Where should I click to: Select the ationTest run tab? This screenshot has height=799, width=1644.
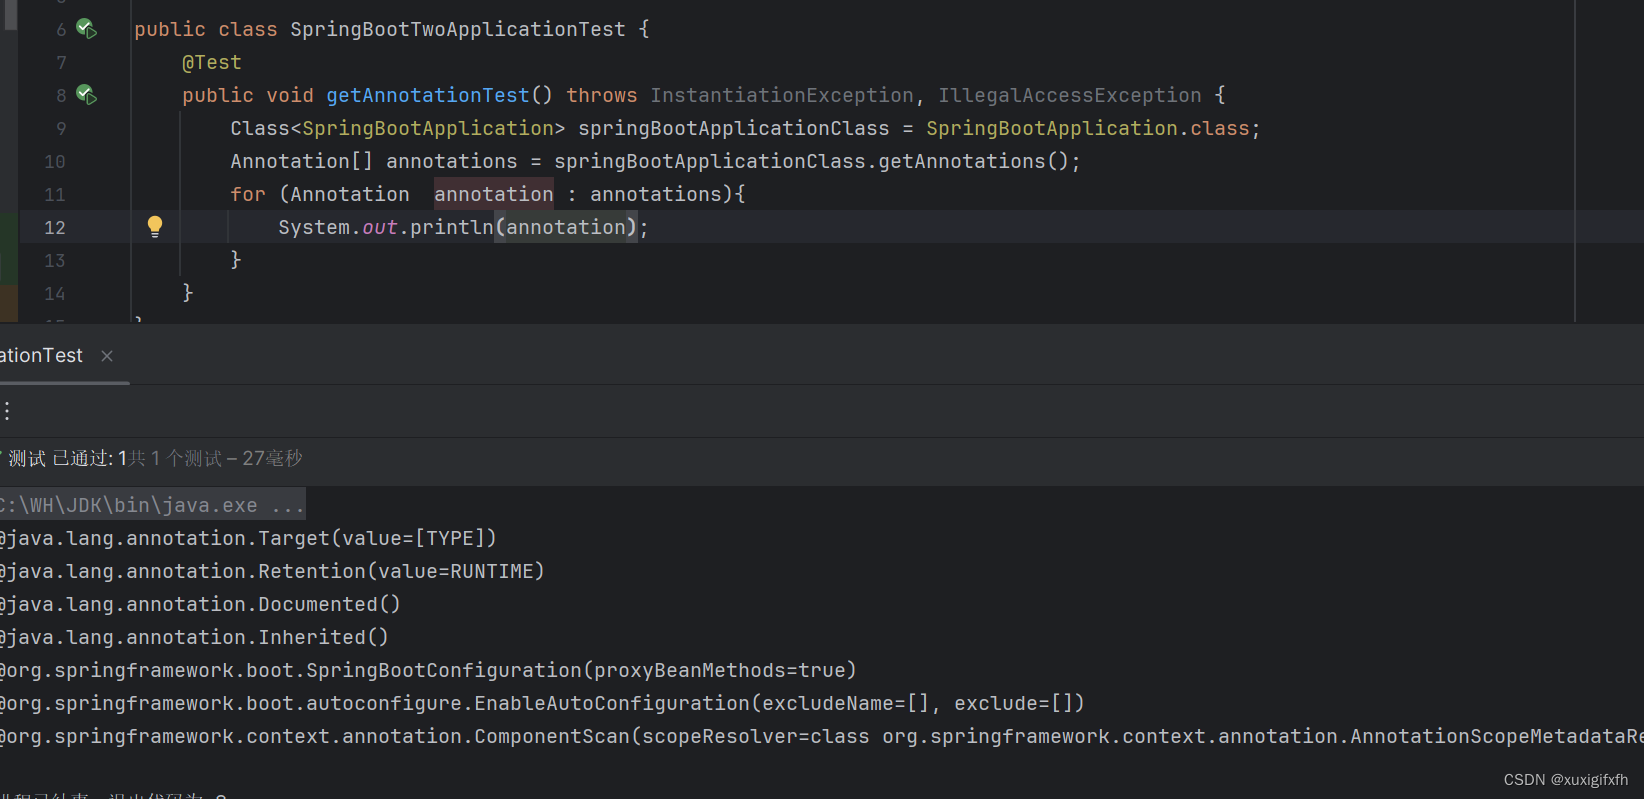coord(41,356)
